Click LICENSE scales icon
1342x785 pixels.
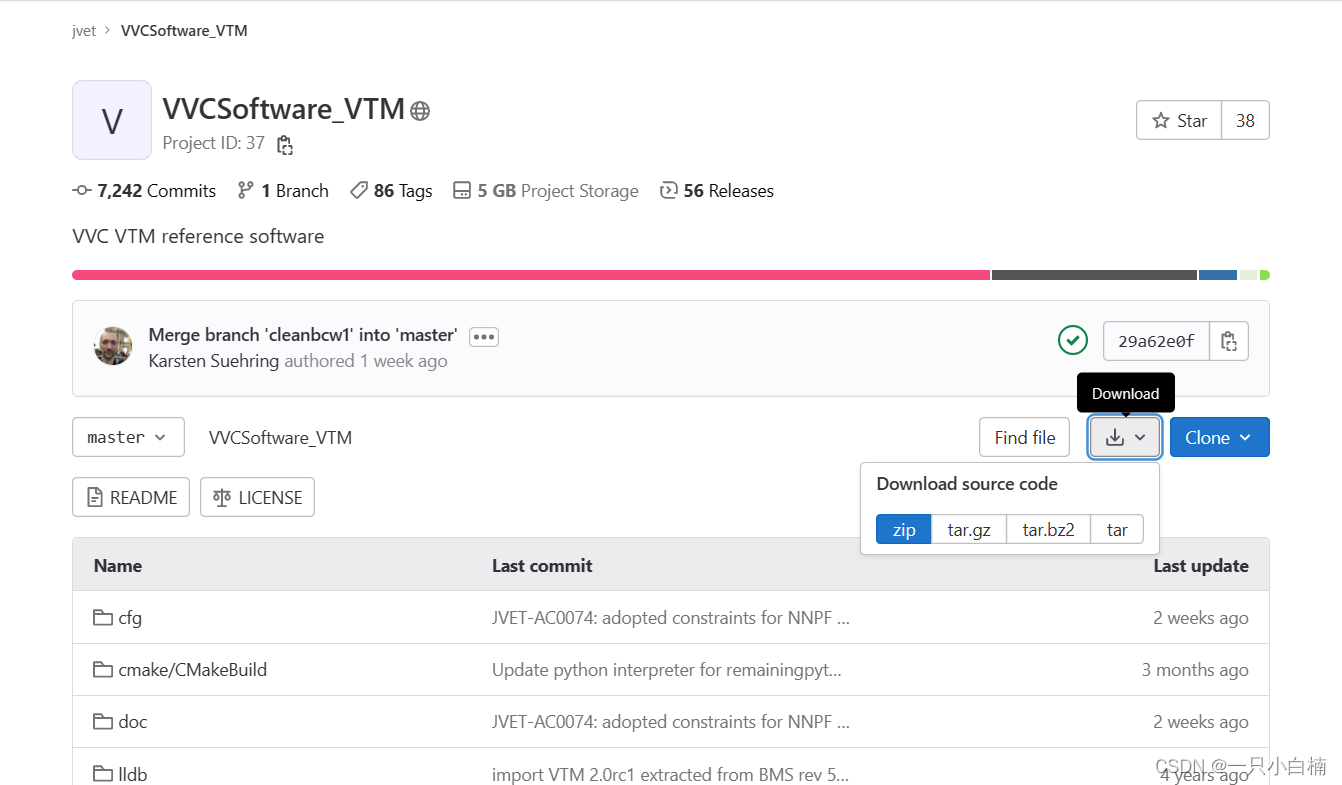pos(222,497)
